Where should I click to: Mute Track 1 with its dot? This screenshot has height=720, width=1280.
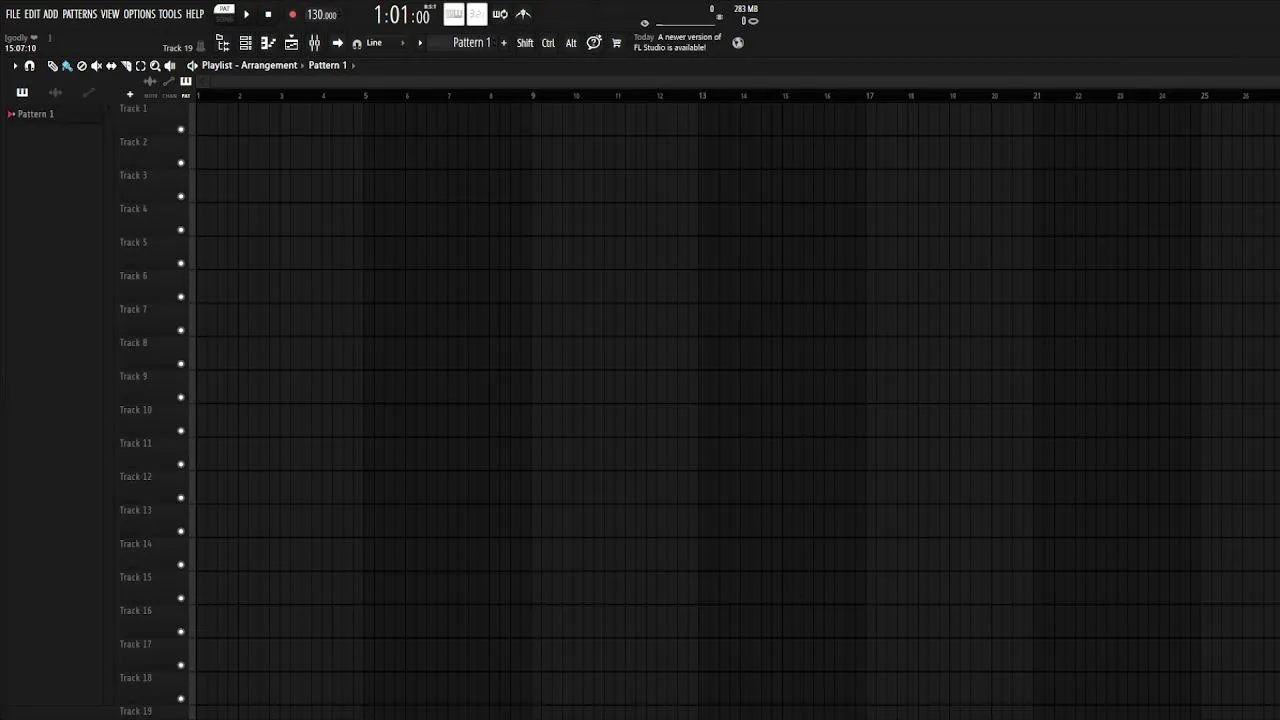[x=181, y=129]
